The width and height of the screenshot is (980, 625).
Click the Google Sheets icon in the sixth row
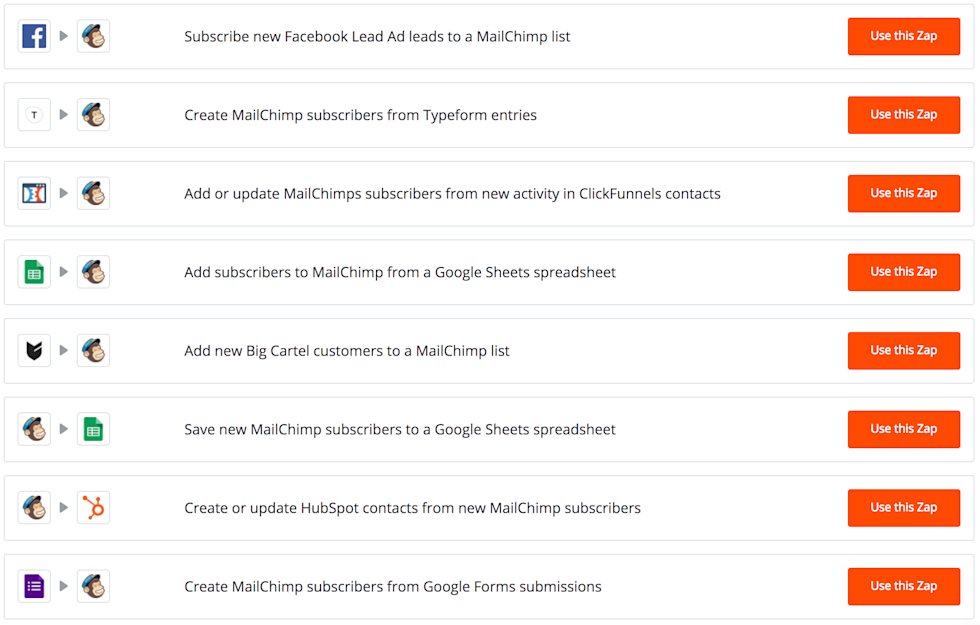point(93,429)
